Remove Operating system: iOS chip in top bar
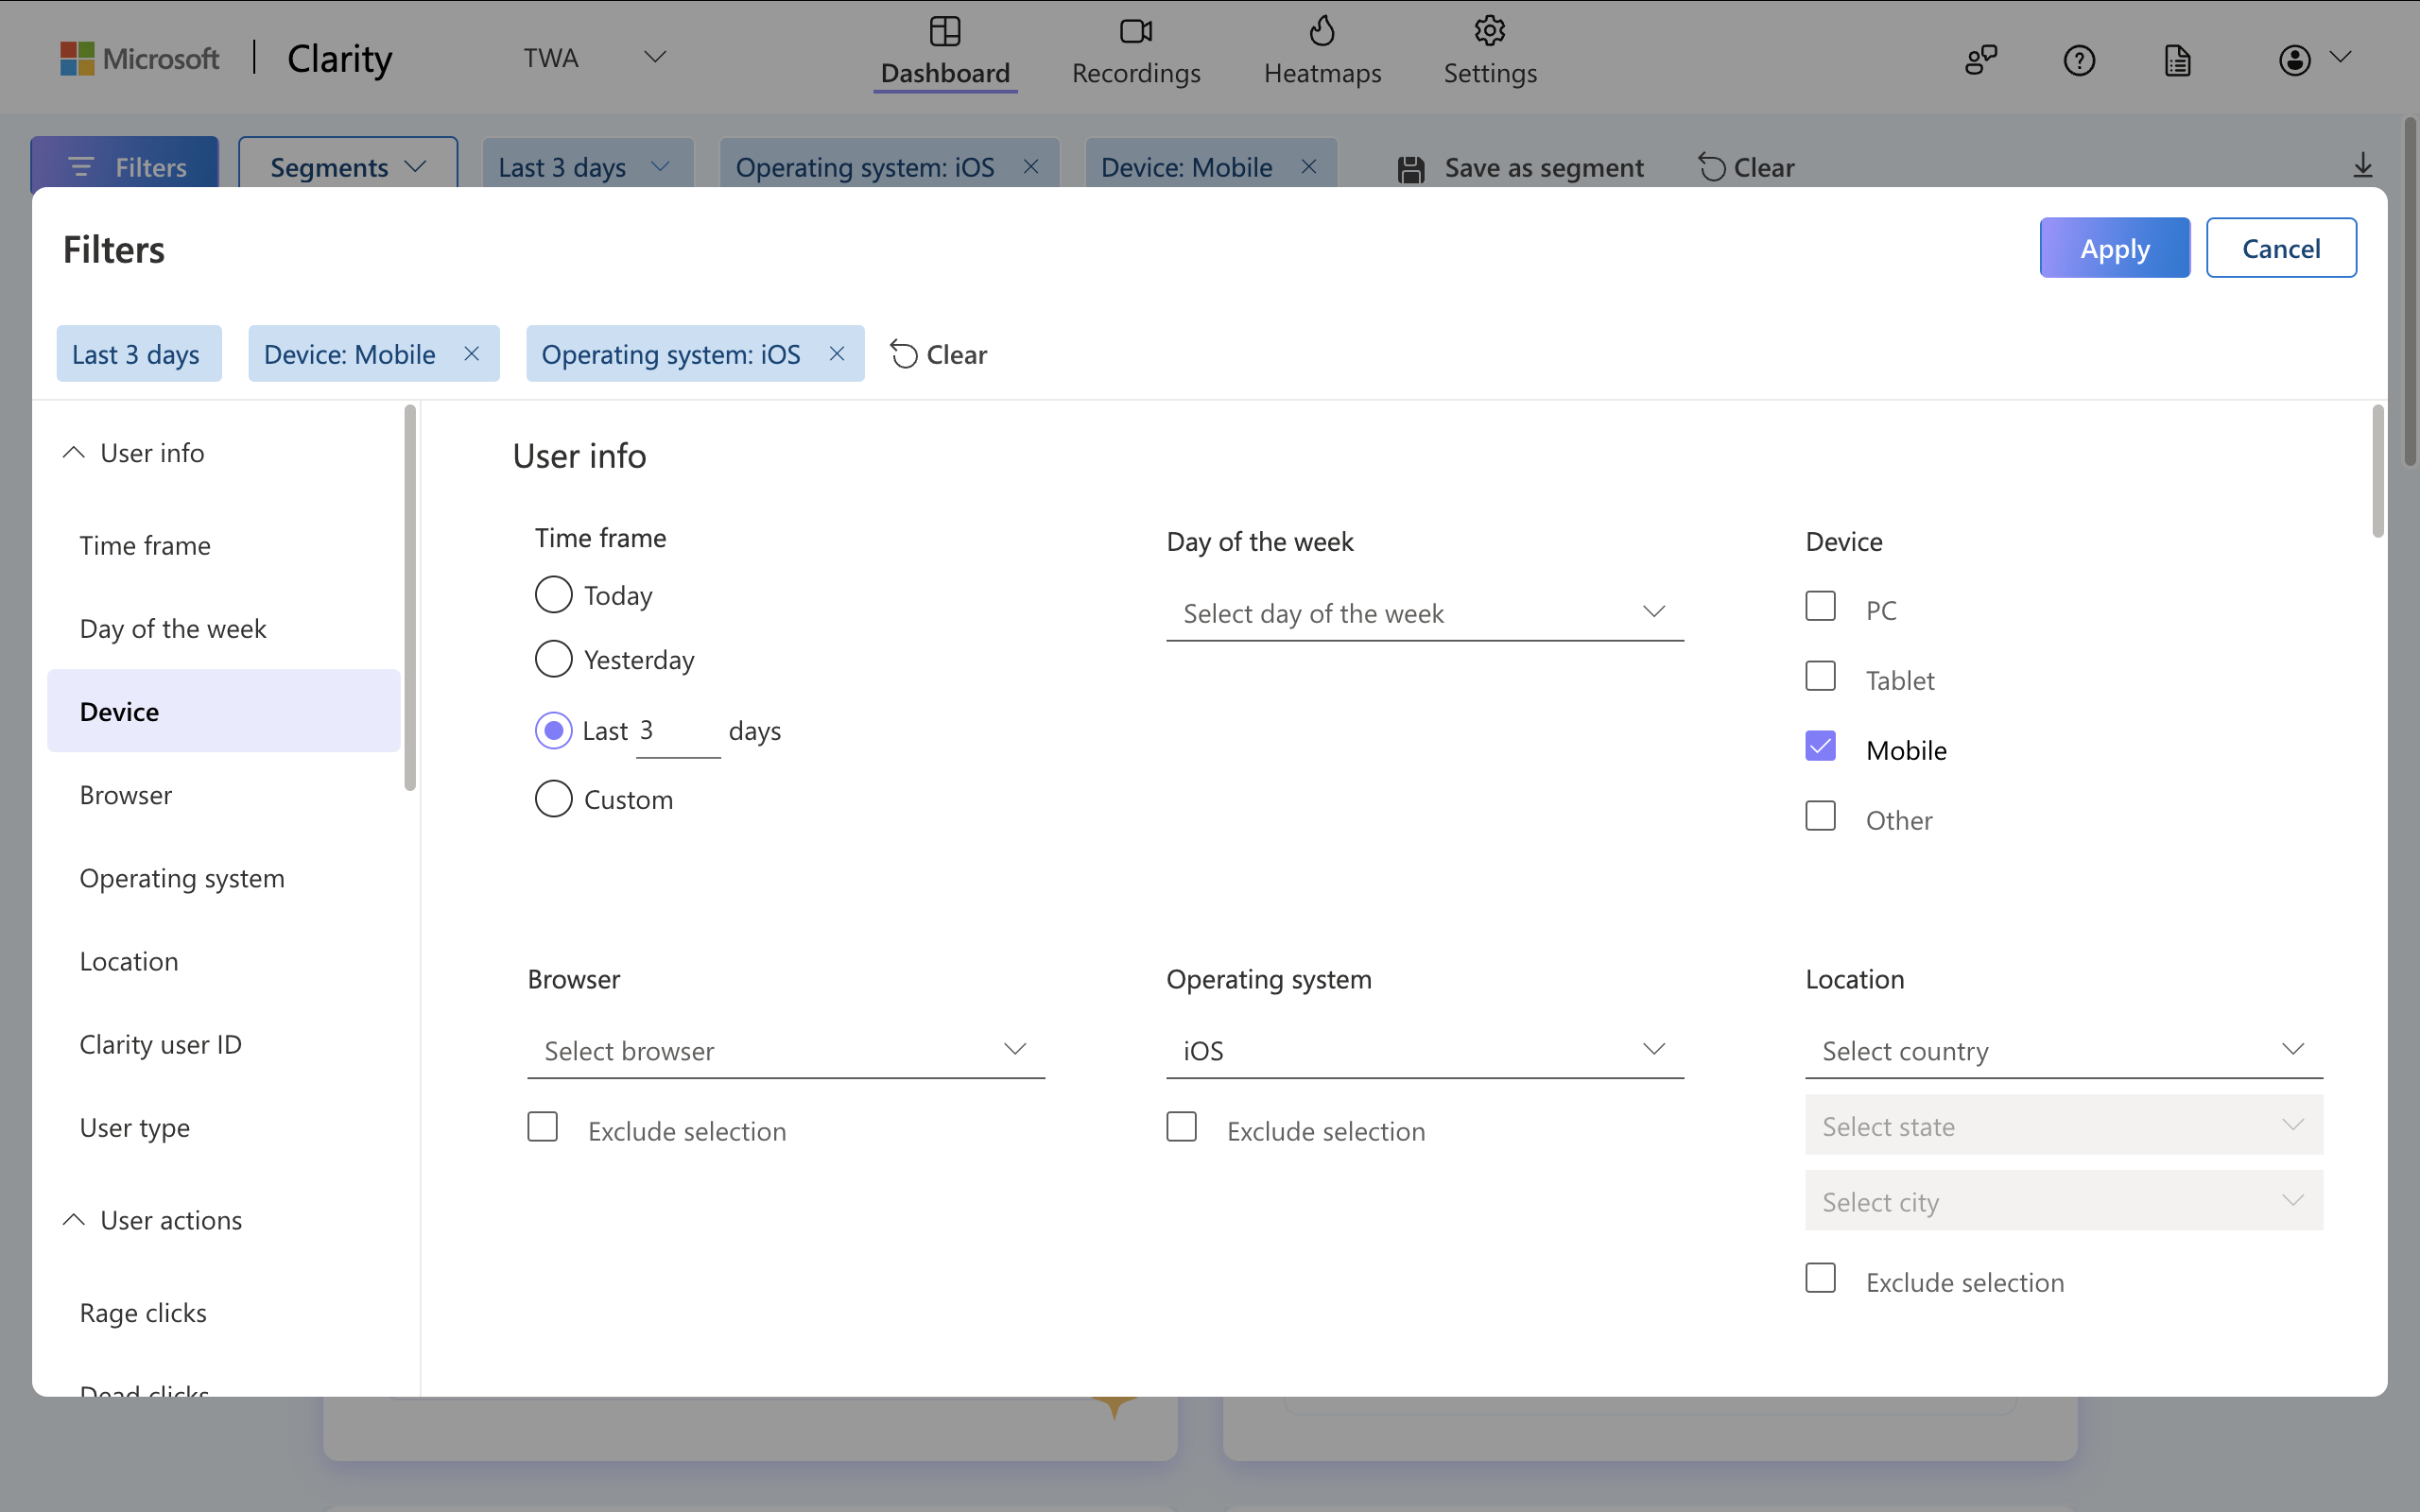Viewport: 2420px width, 1512px height. tap(1030, 166)
